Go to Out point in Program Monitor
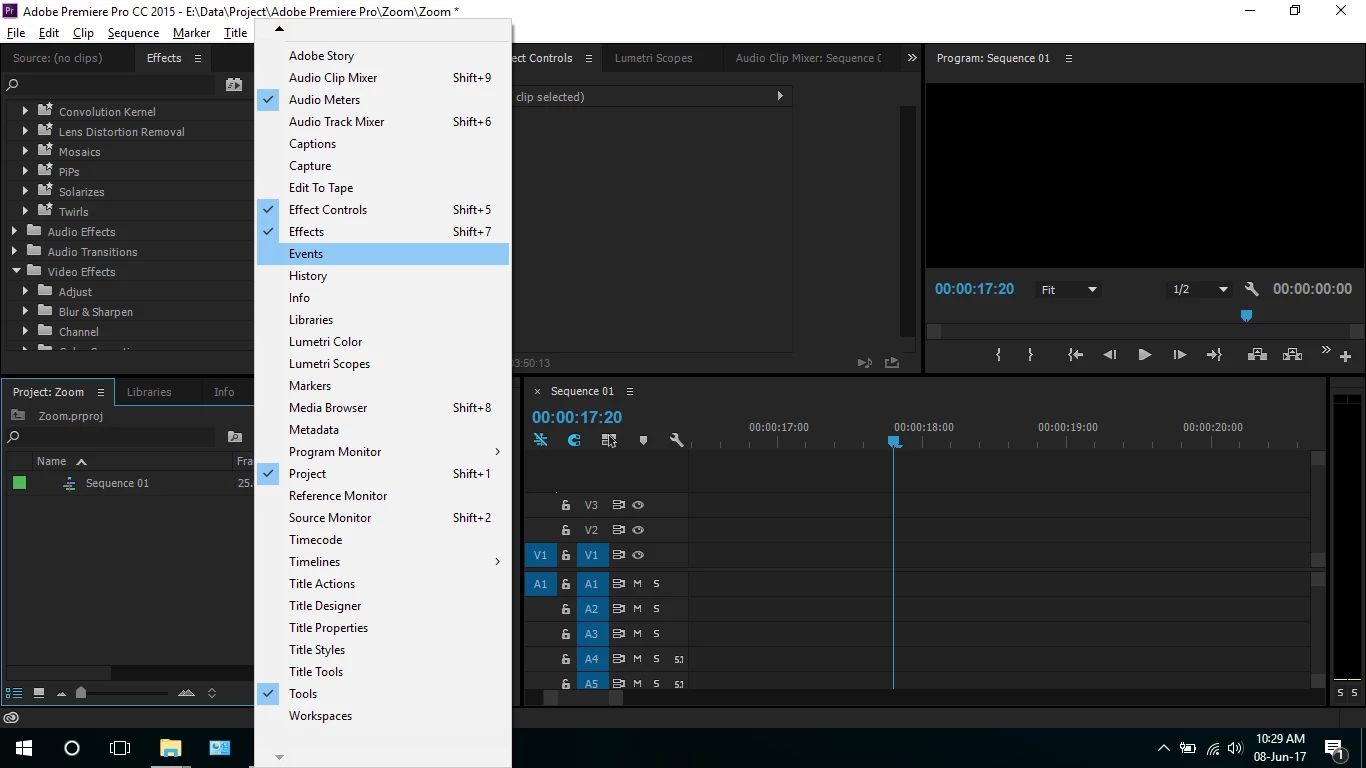Screen dimensions: 1366x768 pos(1214,355)
